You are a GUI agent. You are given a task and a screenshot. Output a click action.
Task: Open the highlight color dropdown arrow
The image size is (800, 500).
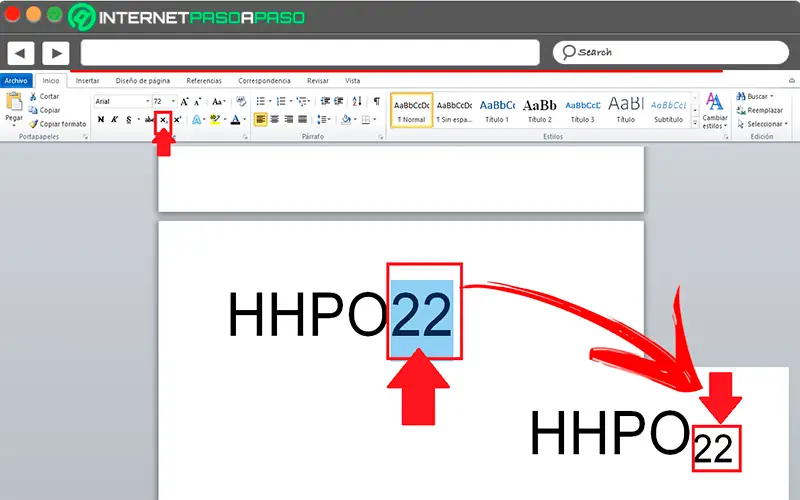coord(225,119)
